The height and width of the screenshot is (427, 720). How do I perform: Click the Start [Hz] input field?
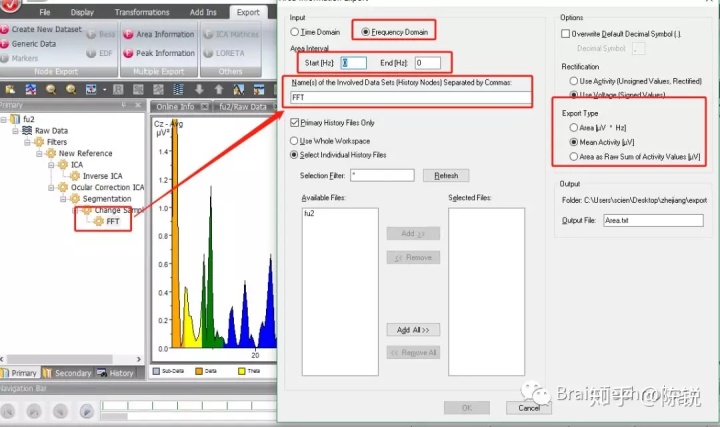click(353, 63)
